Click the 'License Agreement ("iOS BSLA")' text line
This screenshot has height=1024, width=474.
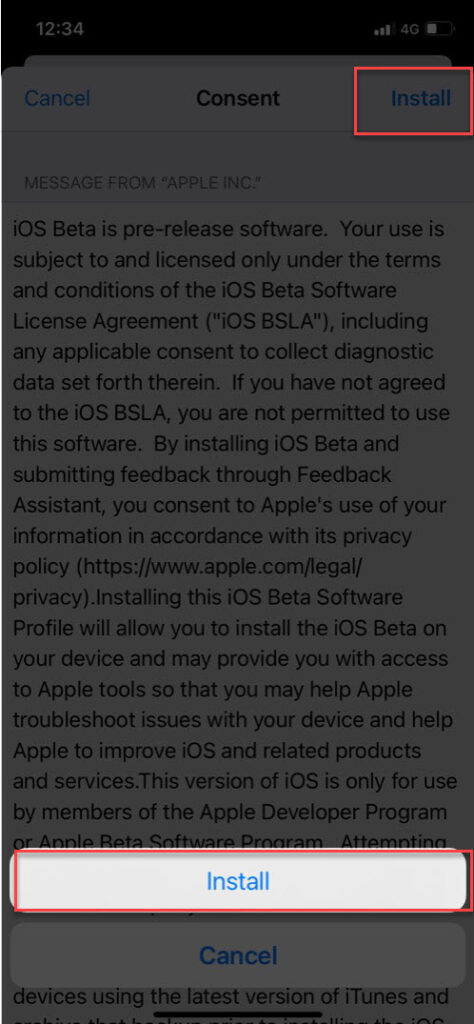click(221, 322)
